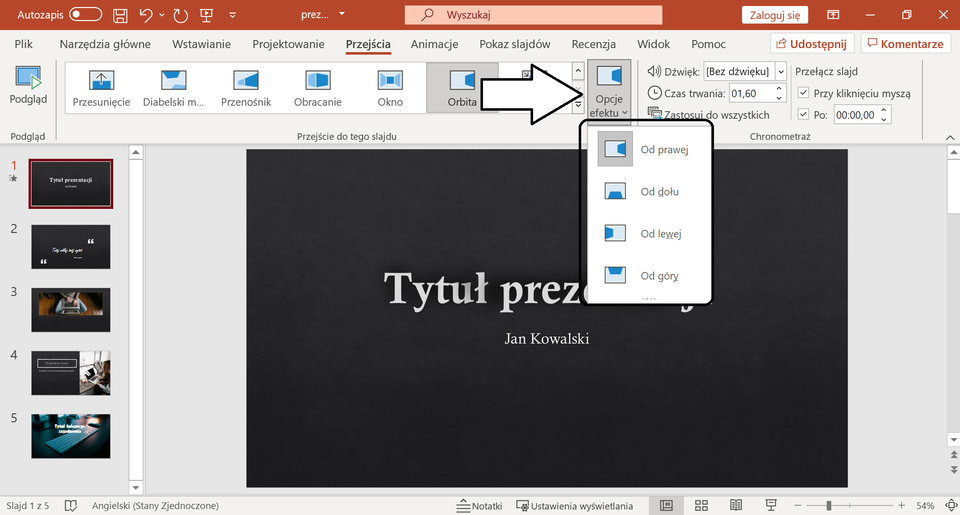Open the Plik tab
This screenshot has width=960, height=515.
click(x=24, y=44)
